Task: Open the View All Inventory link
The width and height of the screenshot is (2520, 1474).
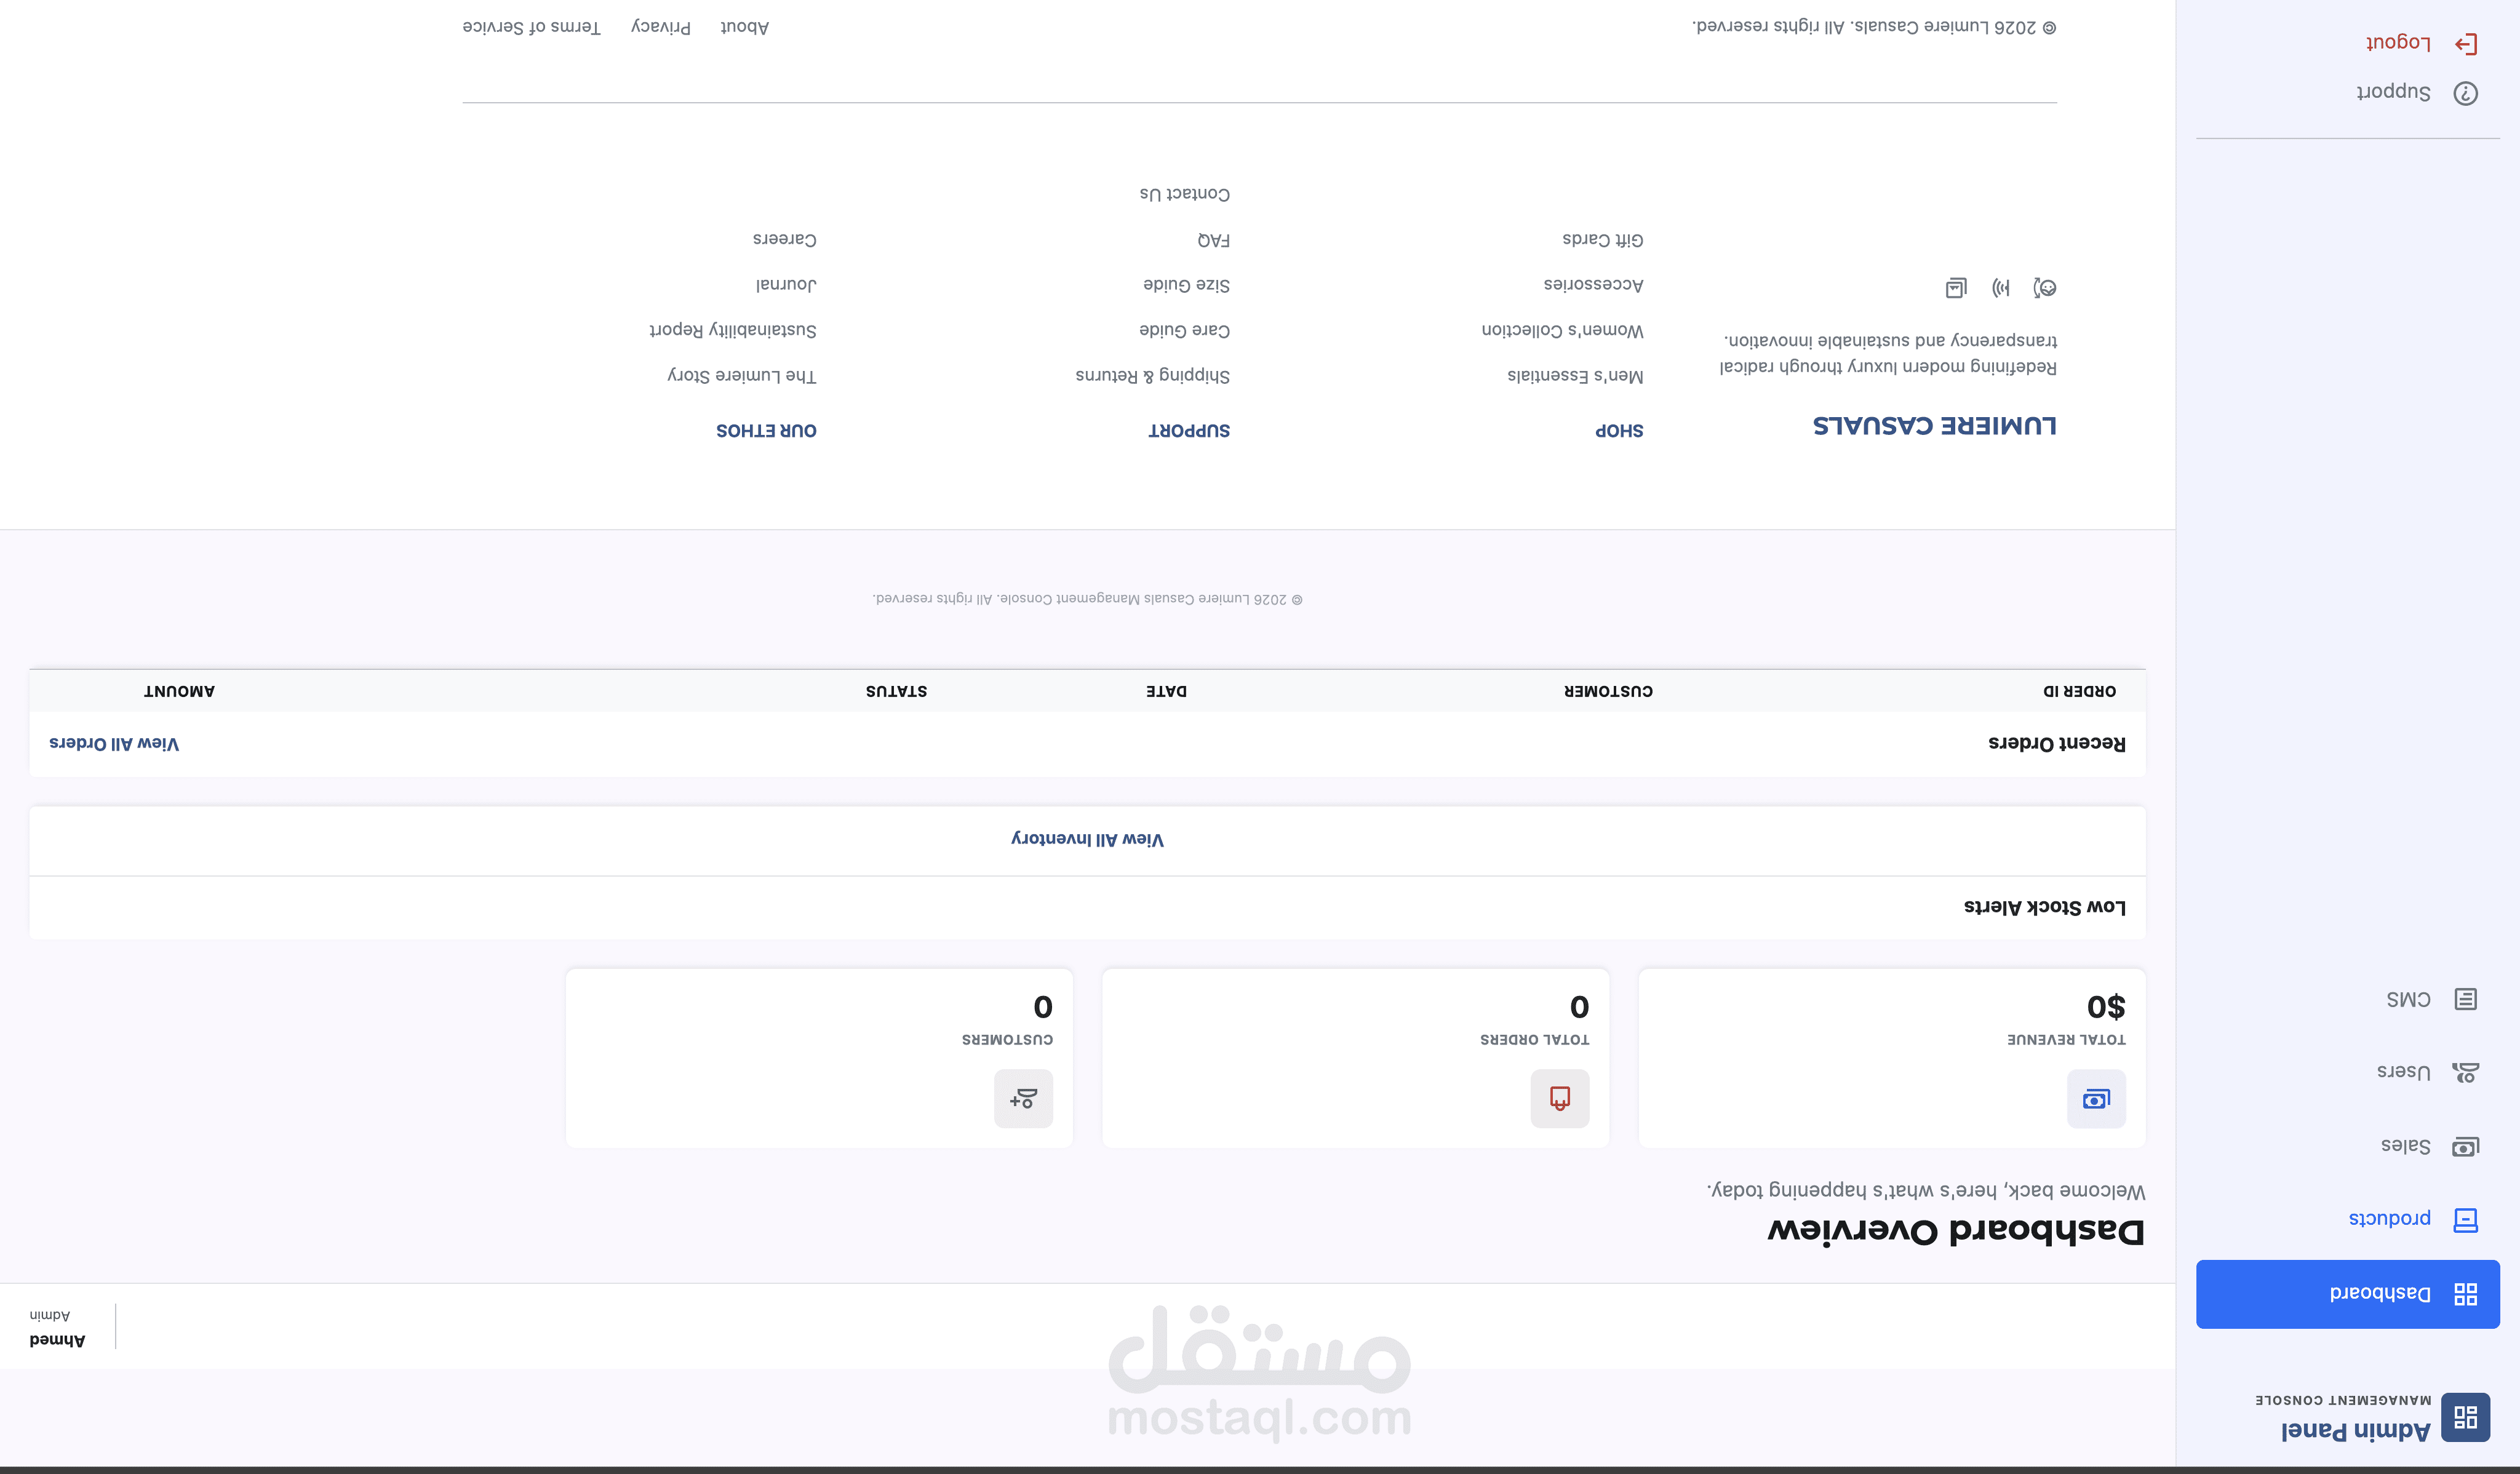Action: tap(1087, 839)
